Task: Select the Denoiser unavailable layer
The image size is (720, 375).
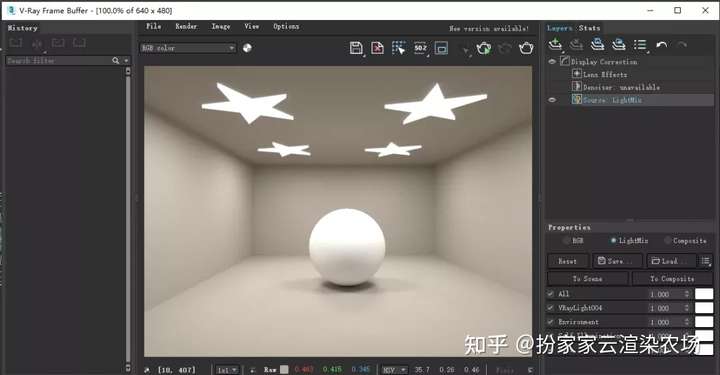Action: click(621, 87)
